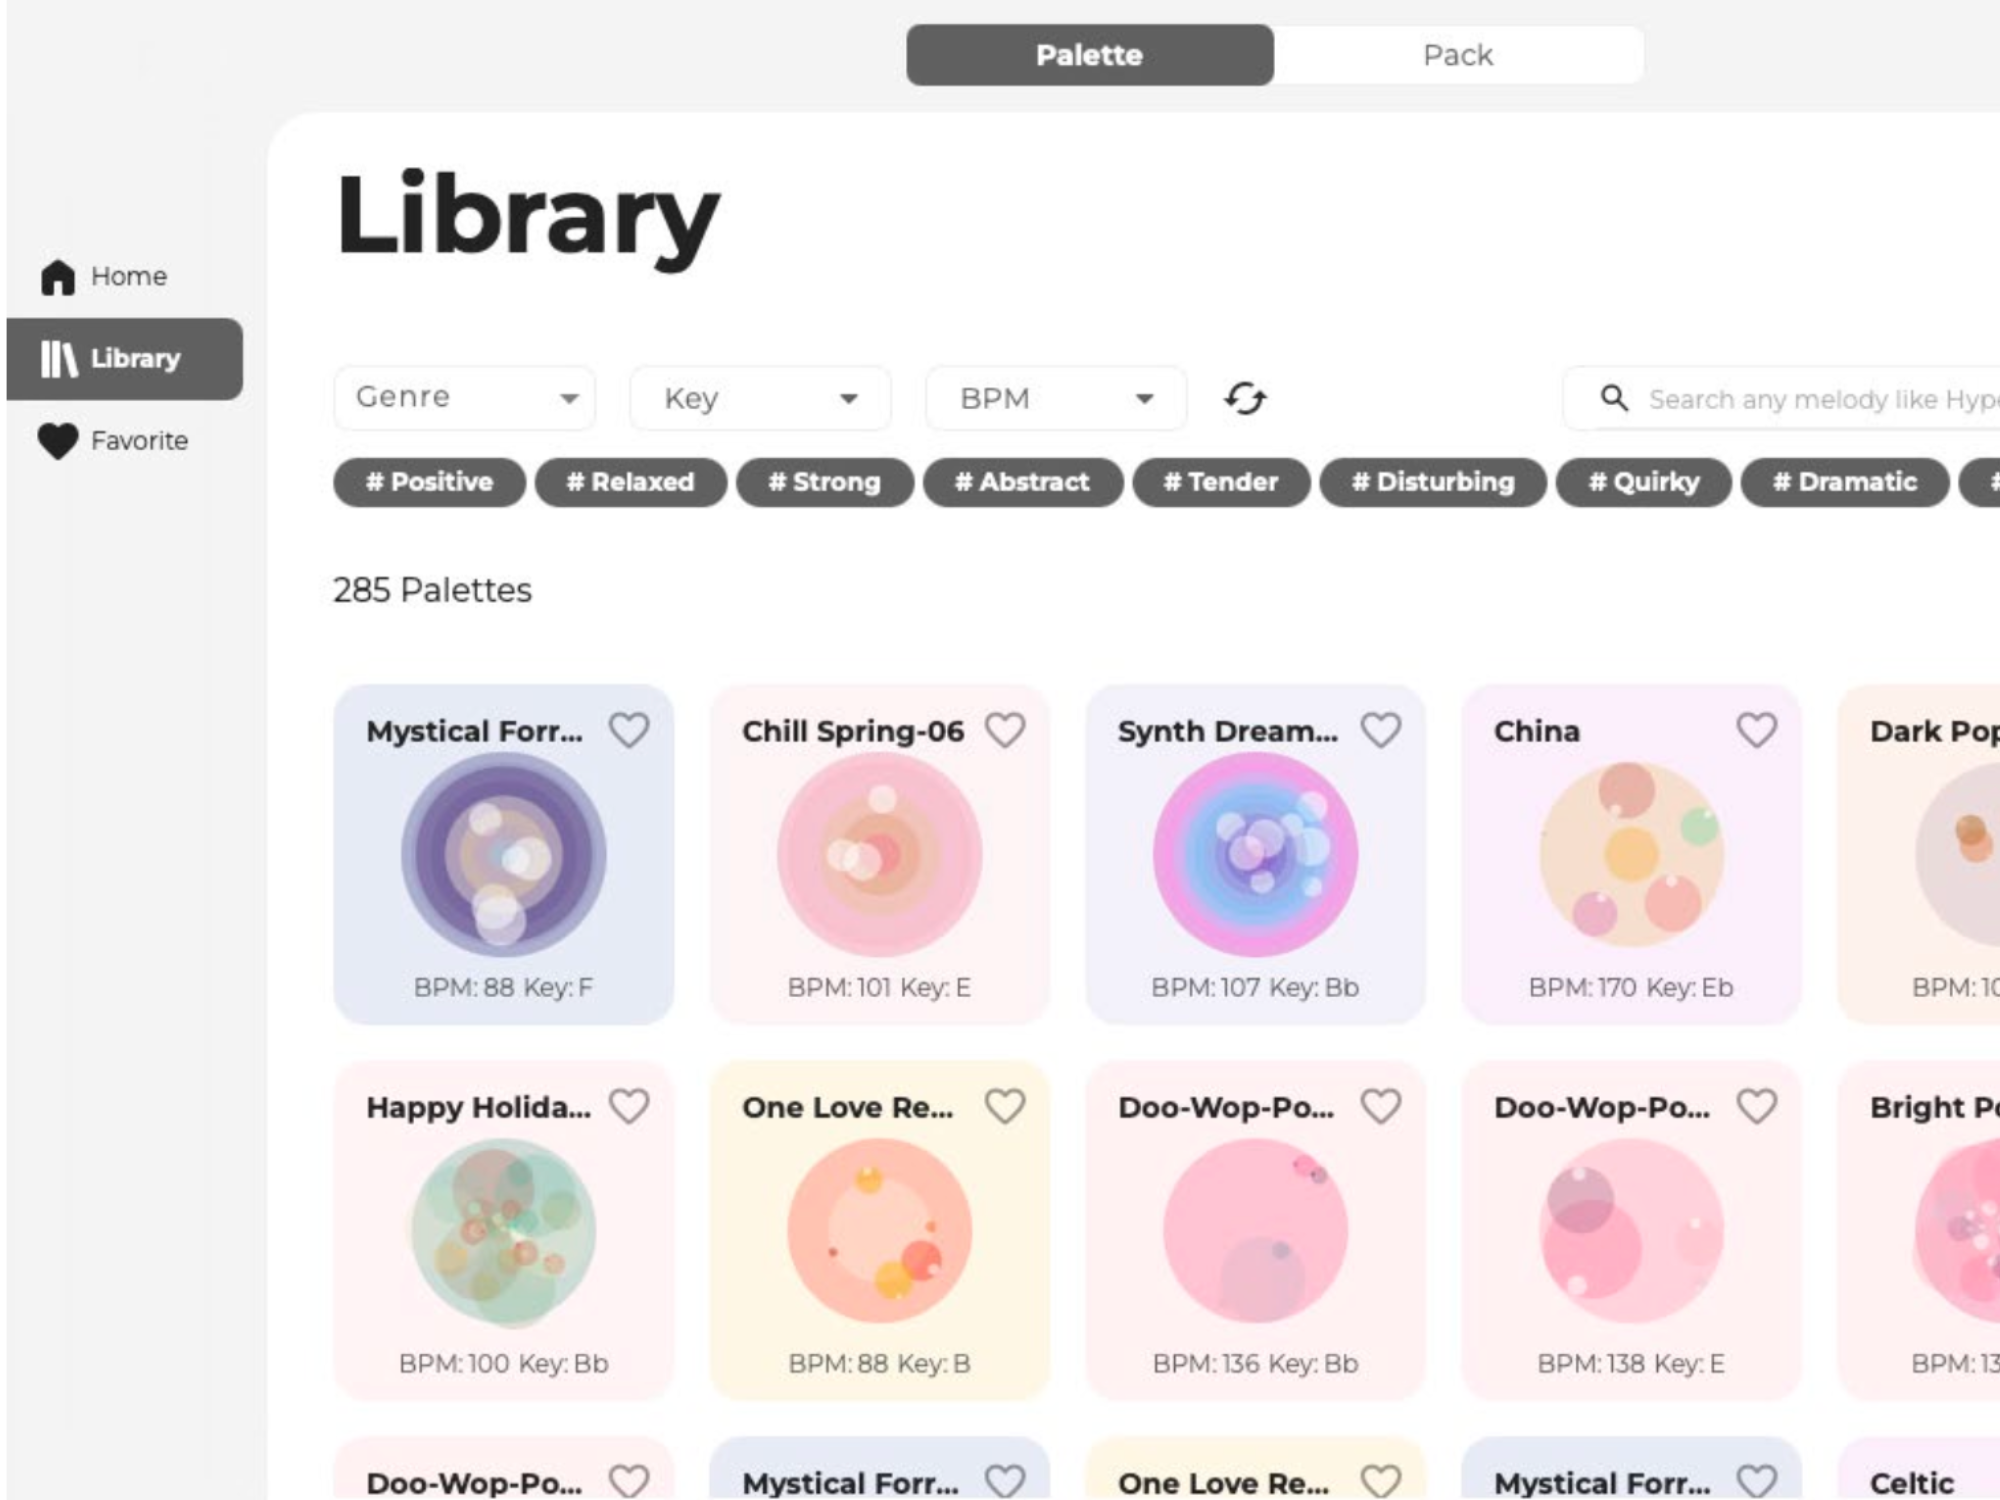
Task: Reset filters with the refresh arrows icon
Action: pyautogui.click(x=1245, y=399)
